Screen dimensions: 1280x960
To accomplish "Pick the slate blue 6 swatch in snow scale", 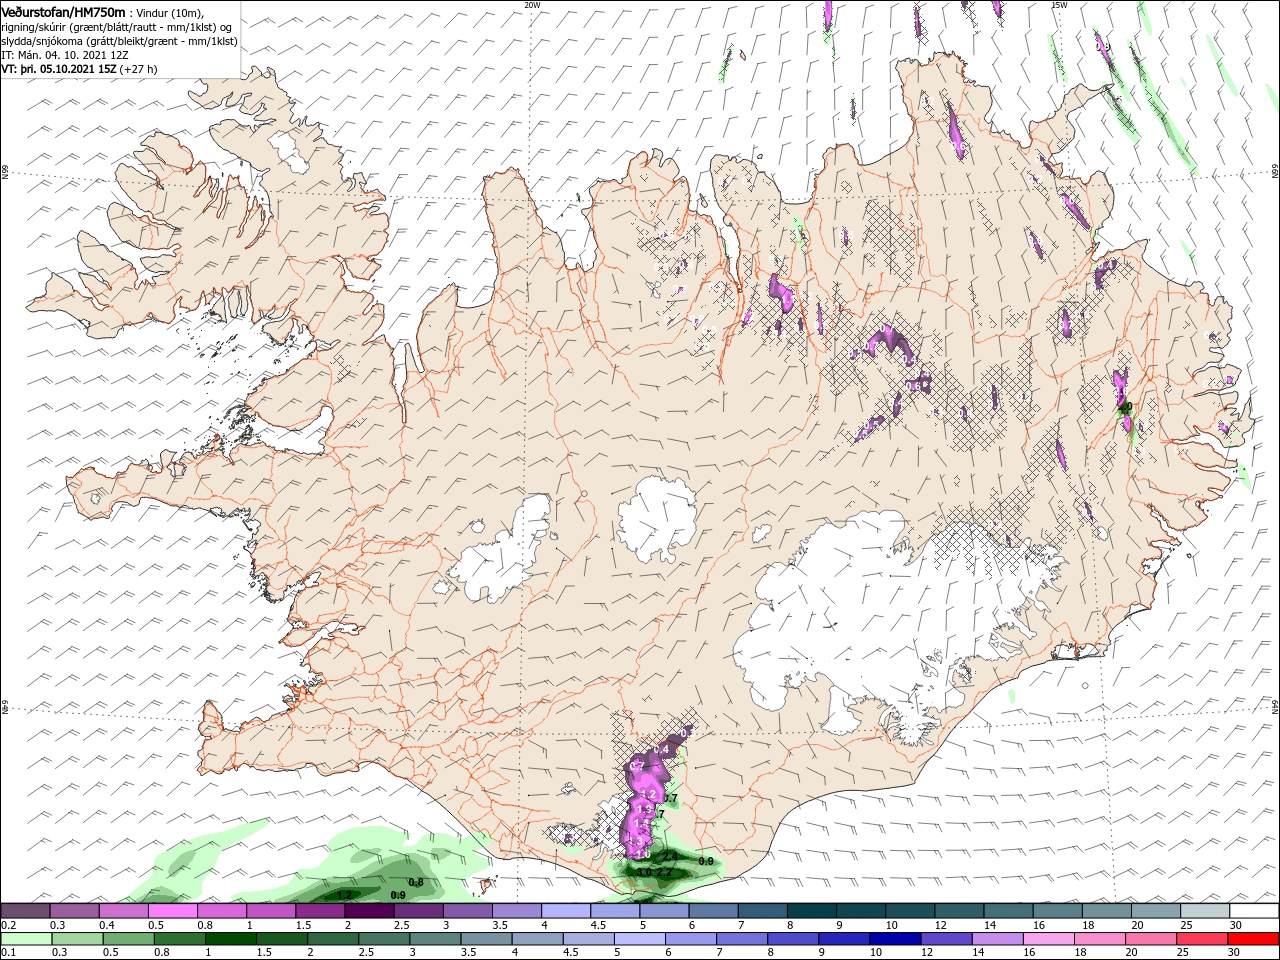I will pos(714,911).
